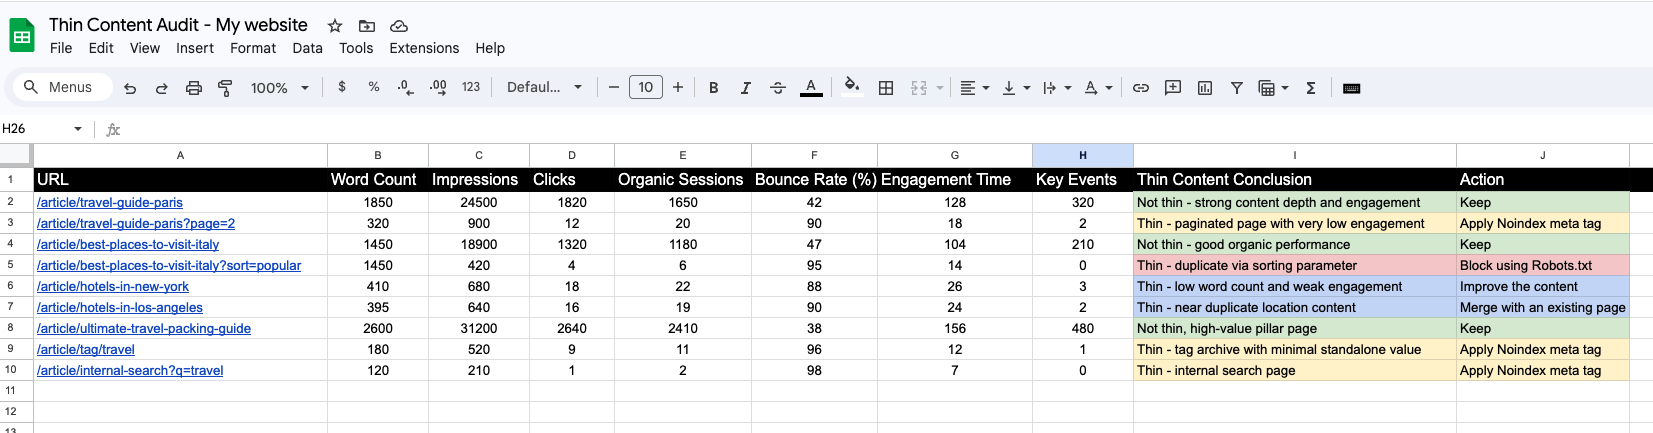Select the 'Thin Content Conclusion' header cell

[x=1295, y=179]
